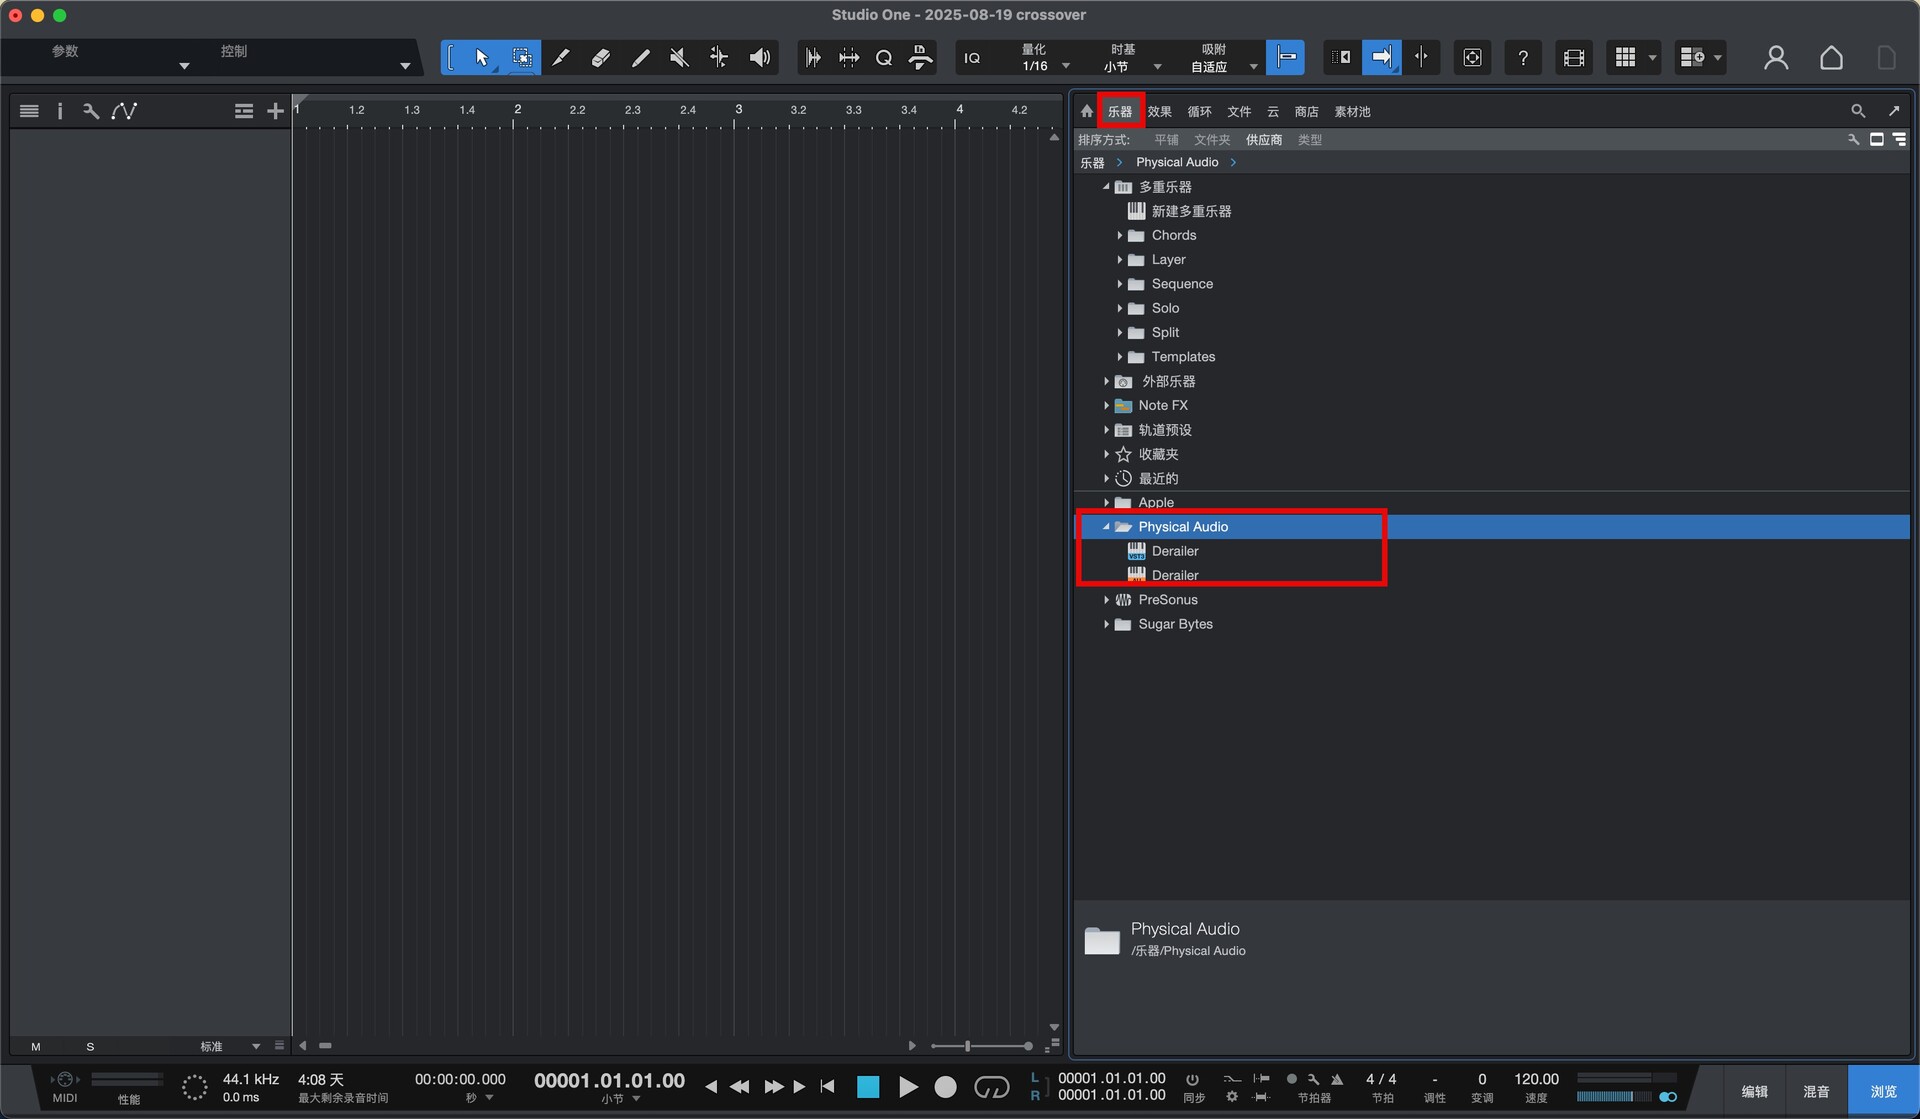Open track options wrench icon
Screen dimensions: 1920x1119
[x=91, y=111]
